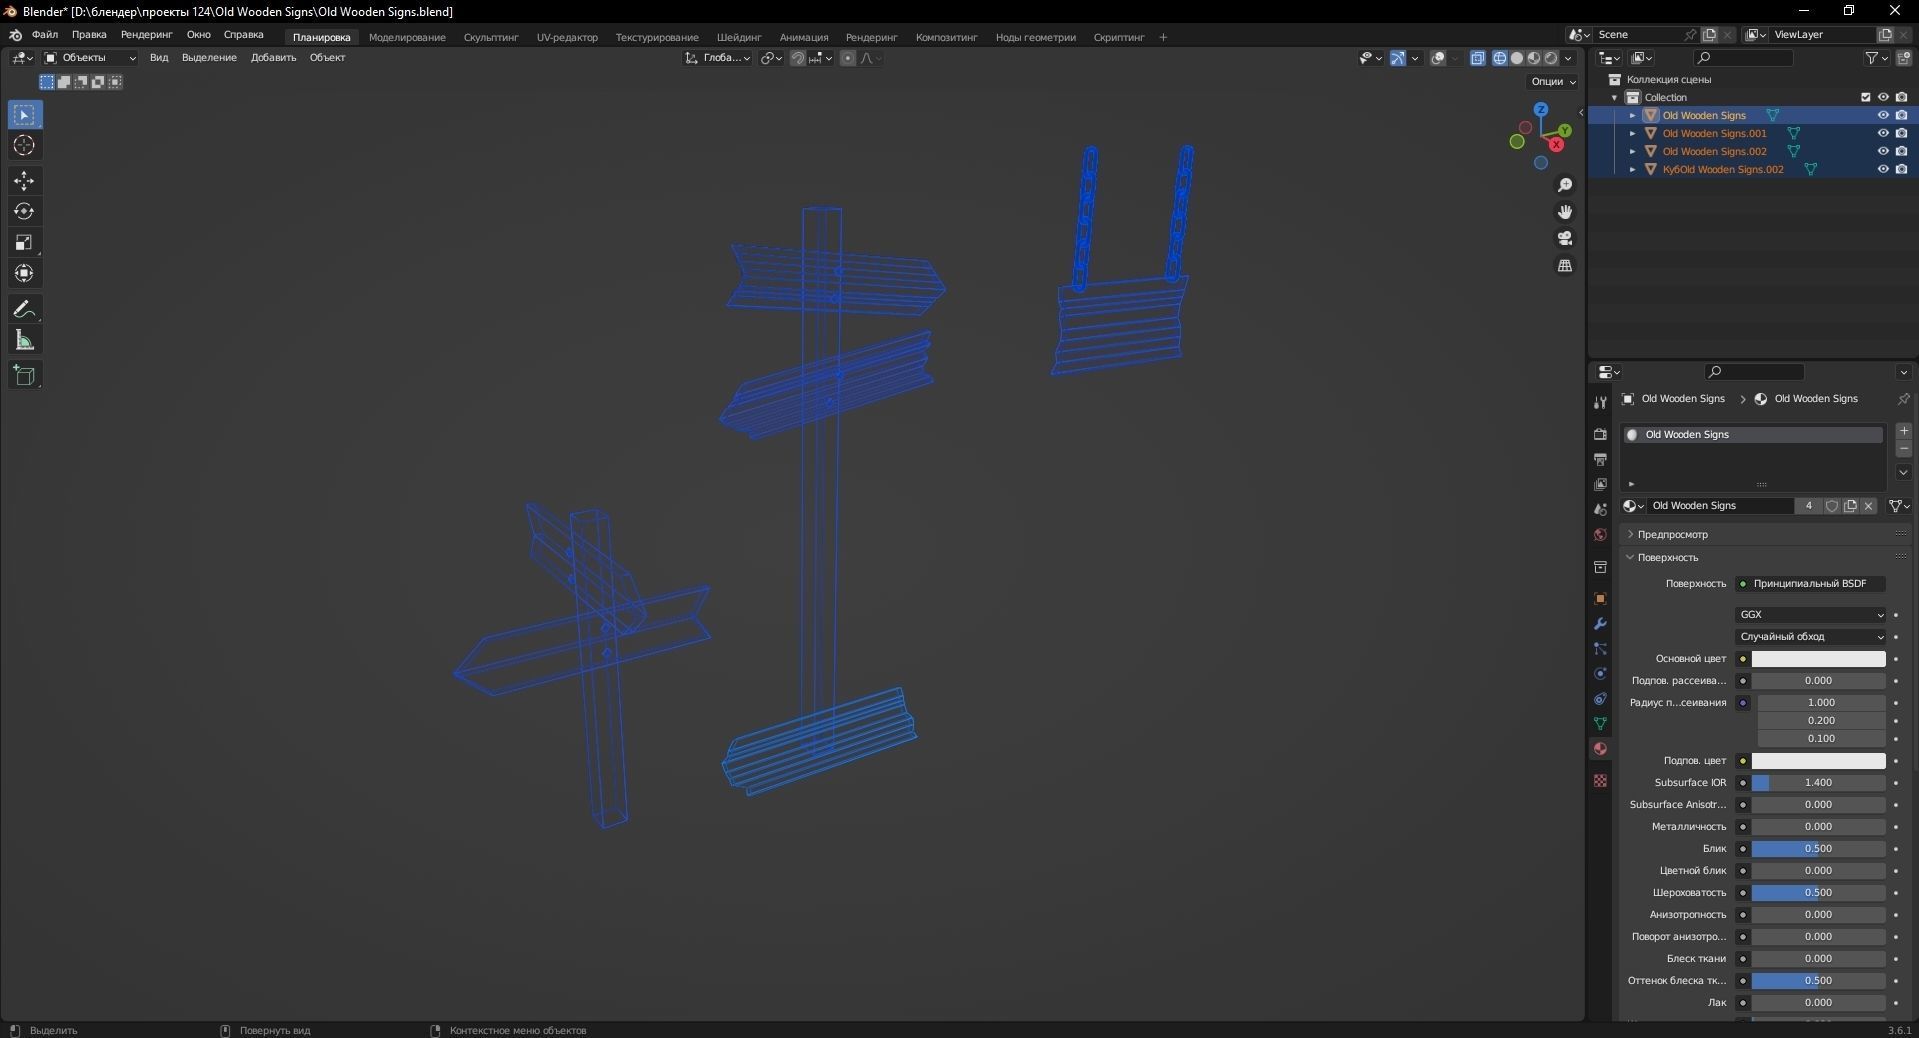Screen dimensions: 1919x1038
Task: Open the World properties tab
Action: 1600,535
